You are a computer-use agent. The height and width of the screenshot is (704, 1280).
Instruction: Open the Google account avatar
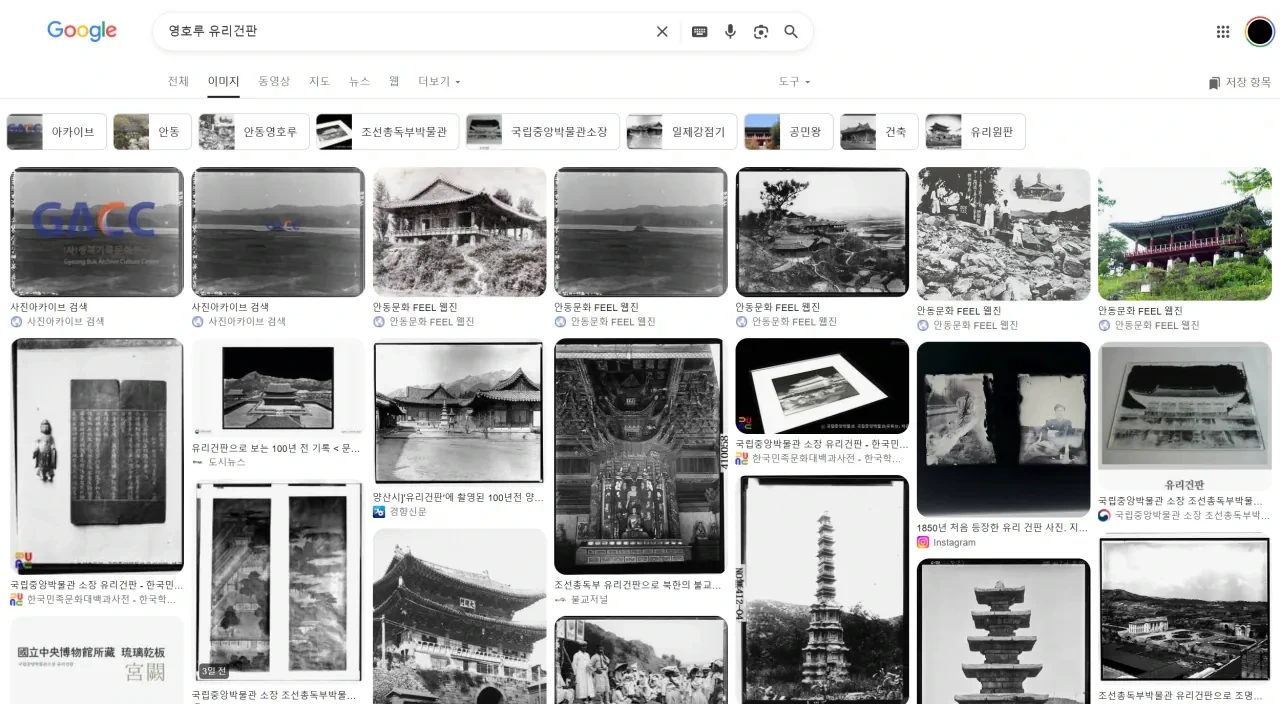pyautogui.click(x=1259, y=32)
